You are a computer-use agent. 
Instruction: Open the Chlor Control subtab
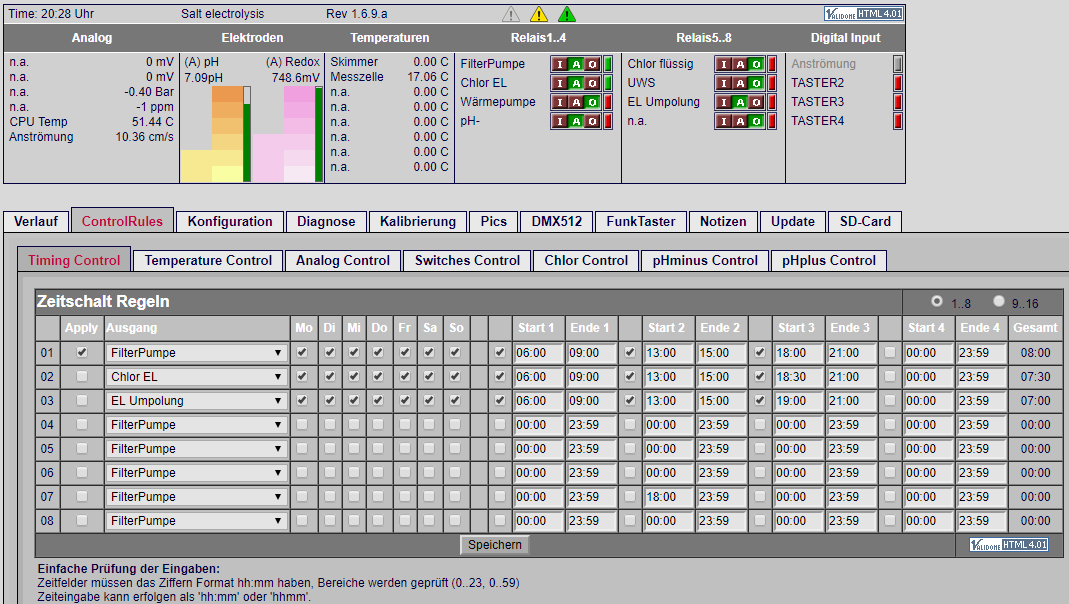(x=586, y=260)
